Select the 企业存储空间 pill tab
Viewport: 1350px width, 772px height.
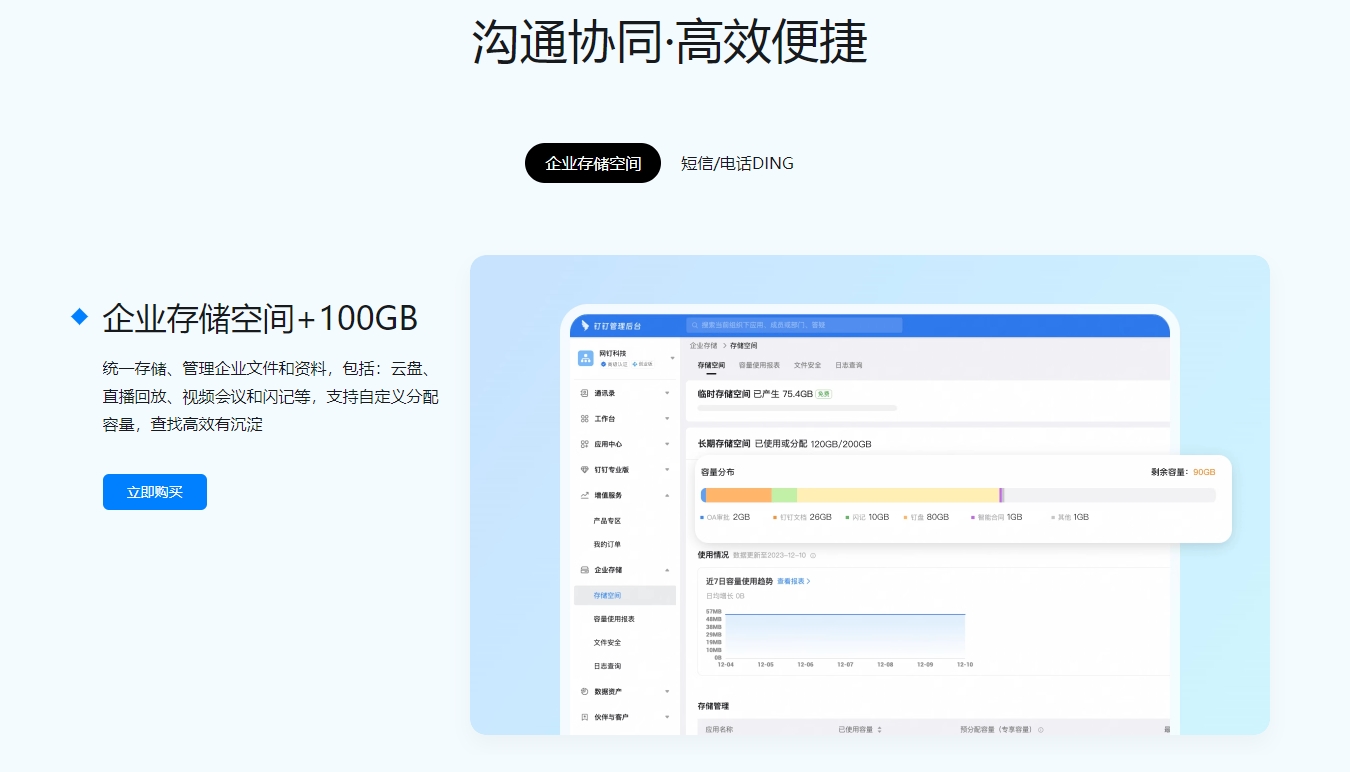[593, 163]
